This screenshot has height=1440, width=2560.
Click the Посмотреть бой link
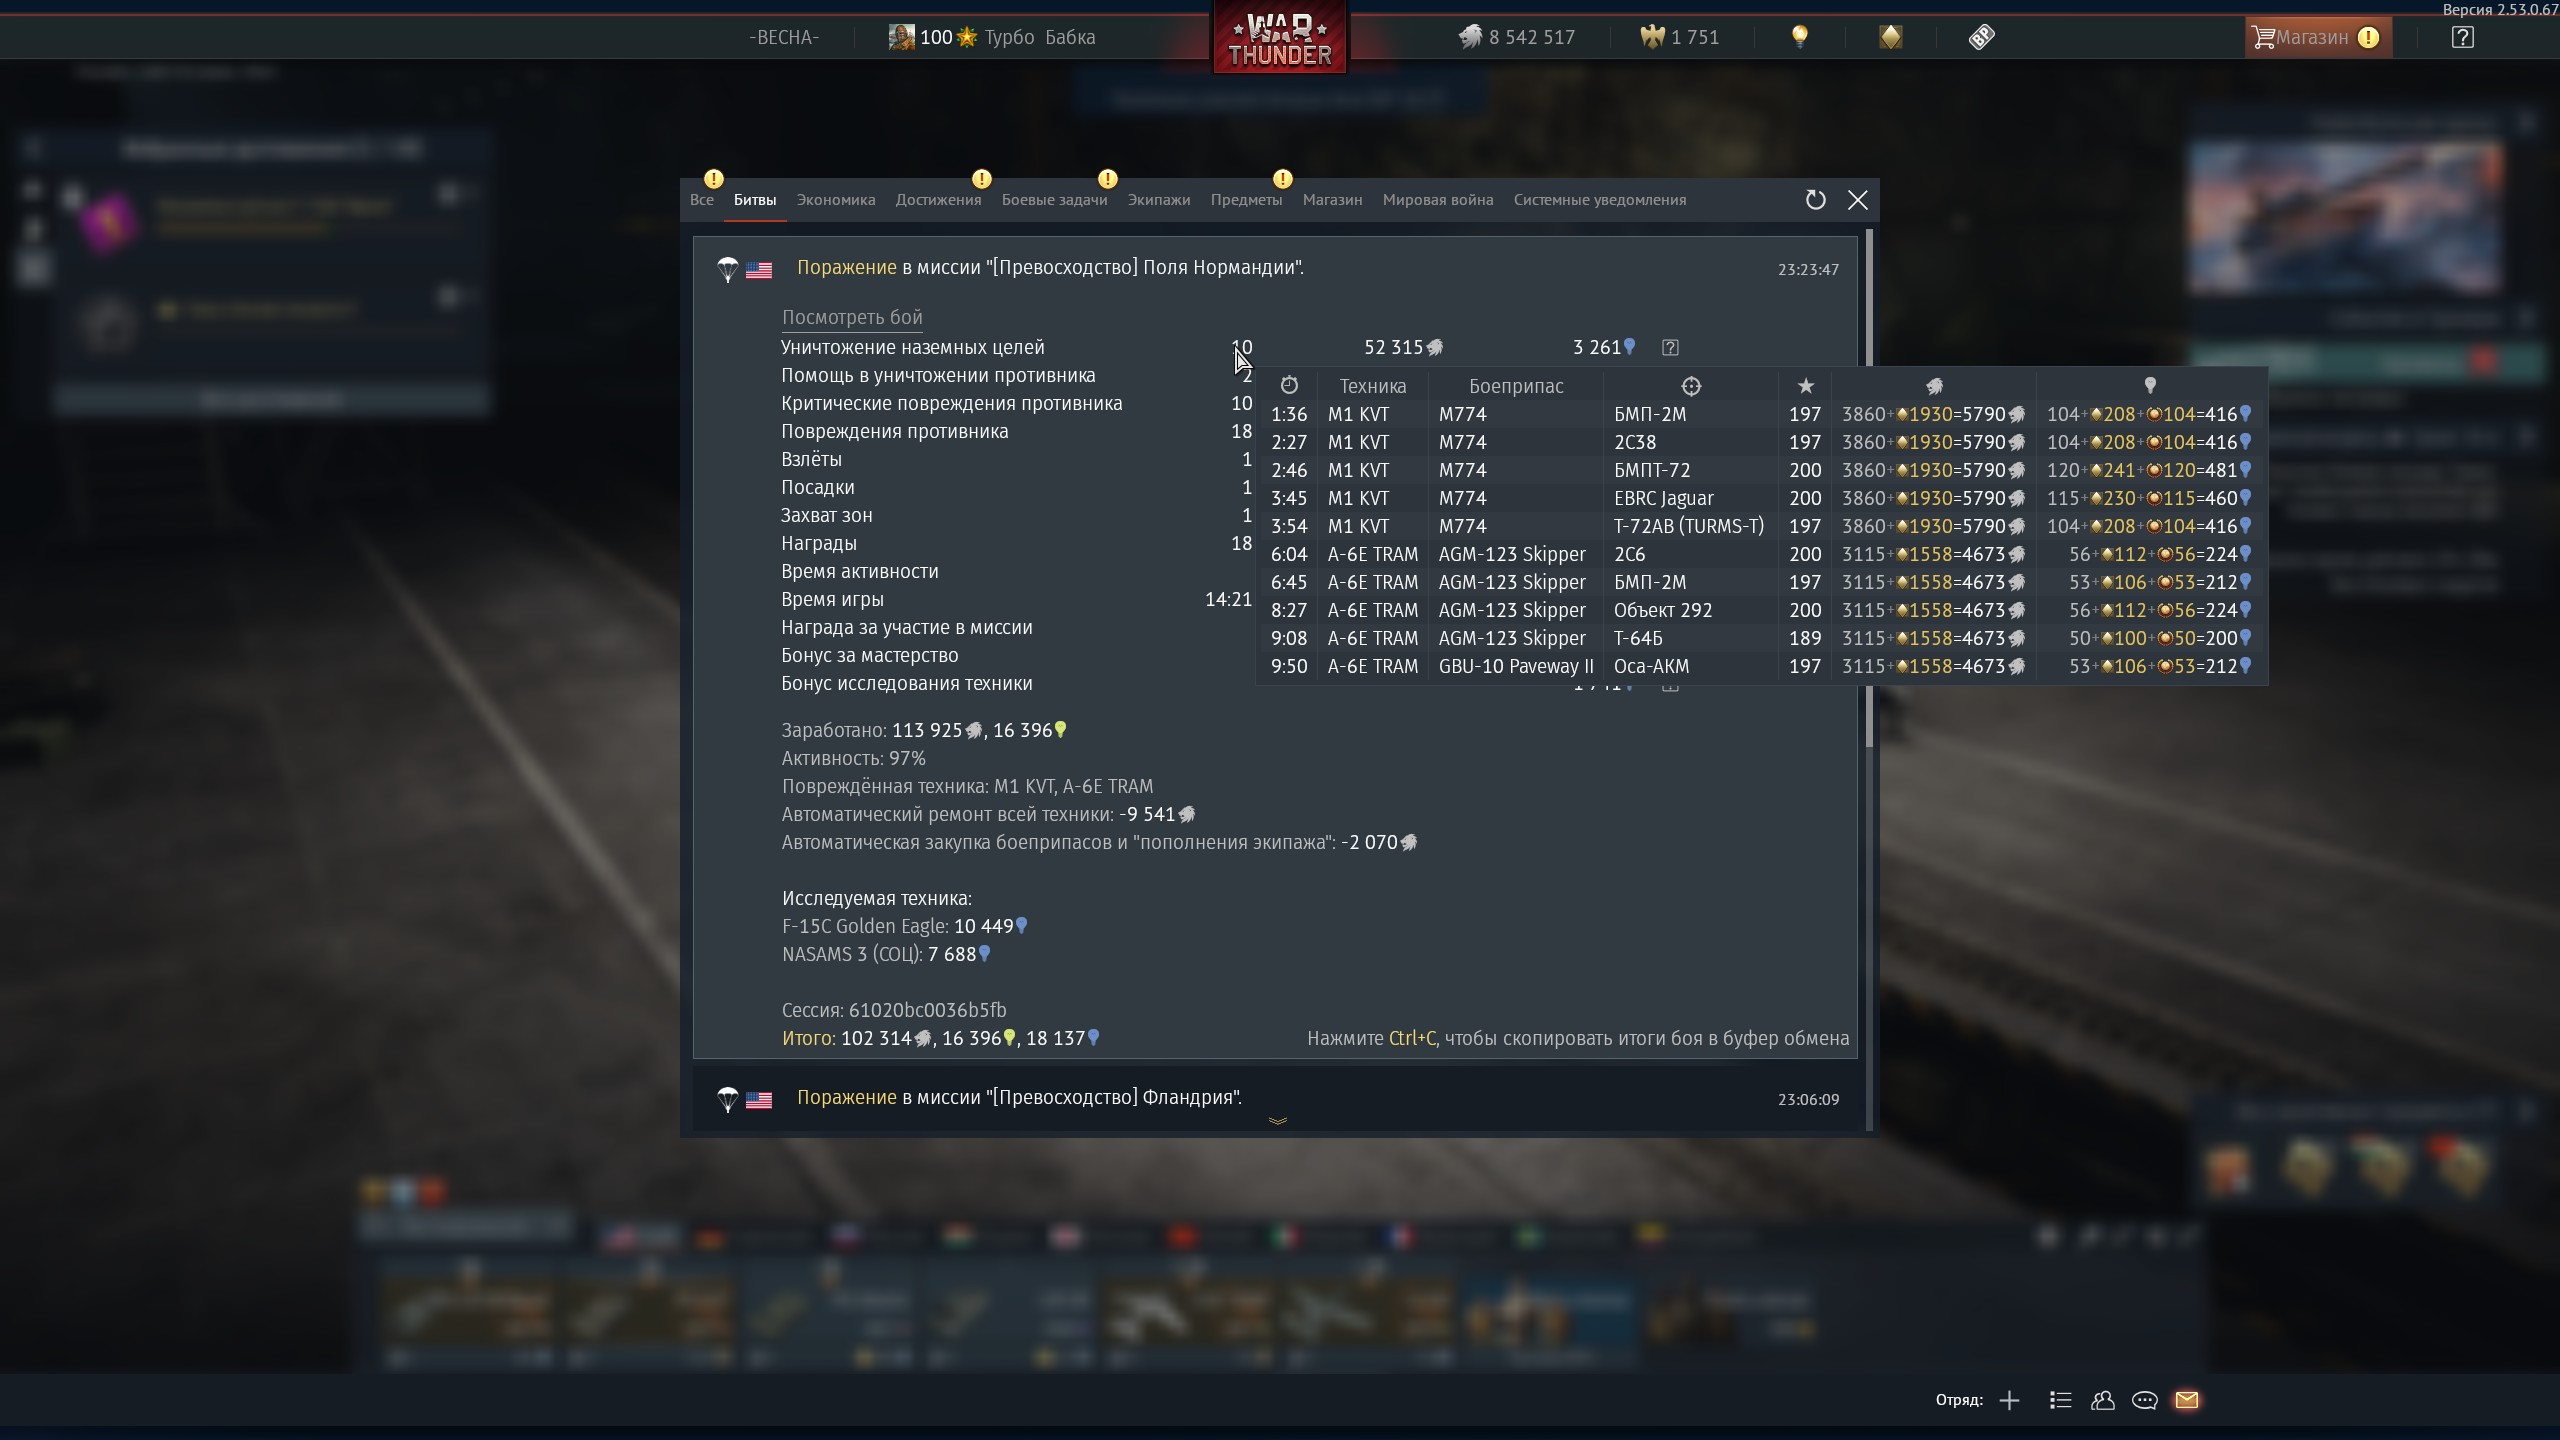[851, 317]
